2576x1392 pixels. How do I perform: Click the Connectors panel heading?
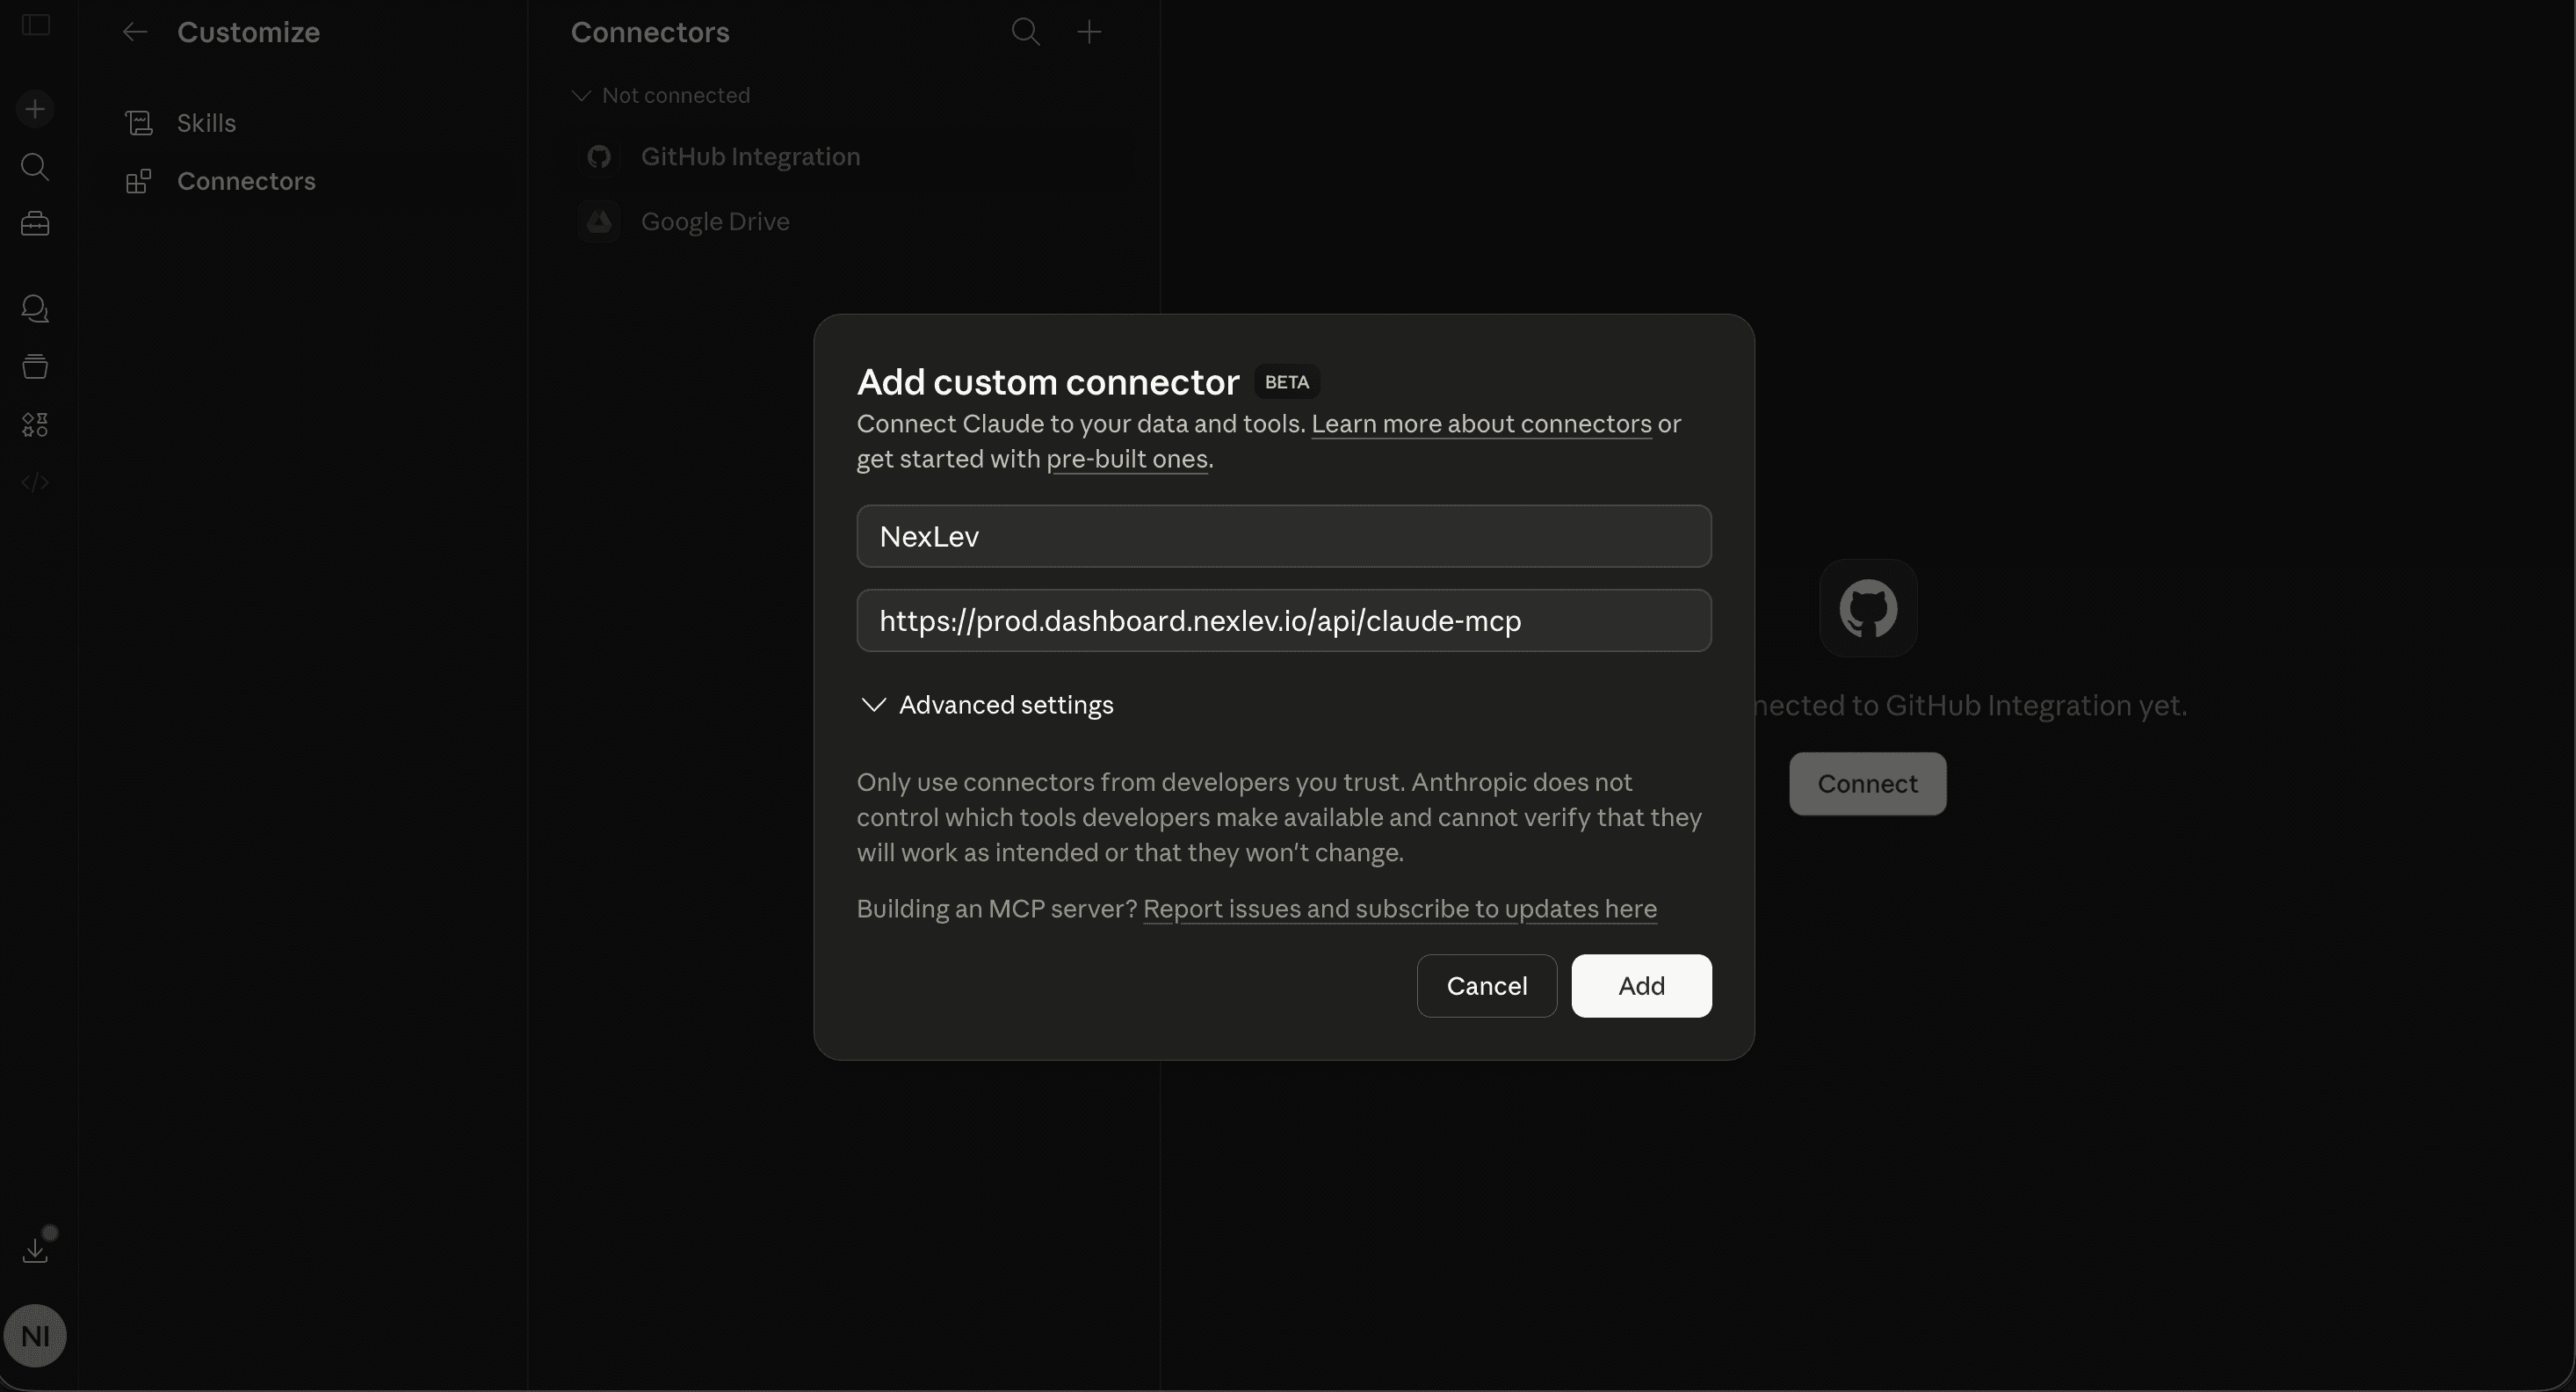click(650, 32)
